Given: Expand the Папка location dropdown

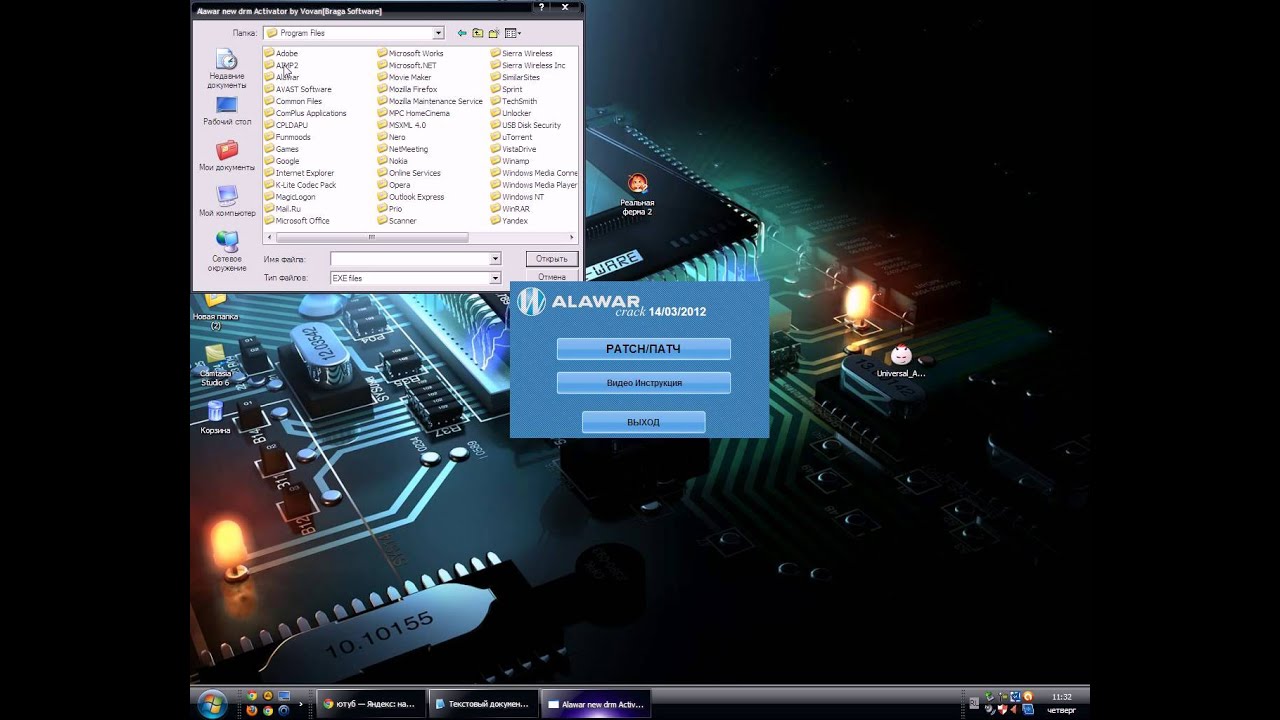Looking at the screenshot, I should [438, 33].
